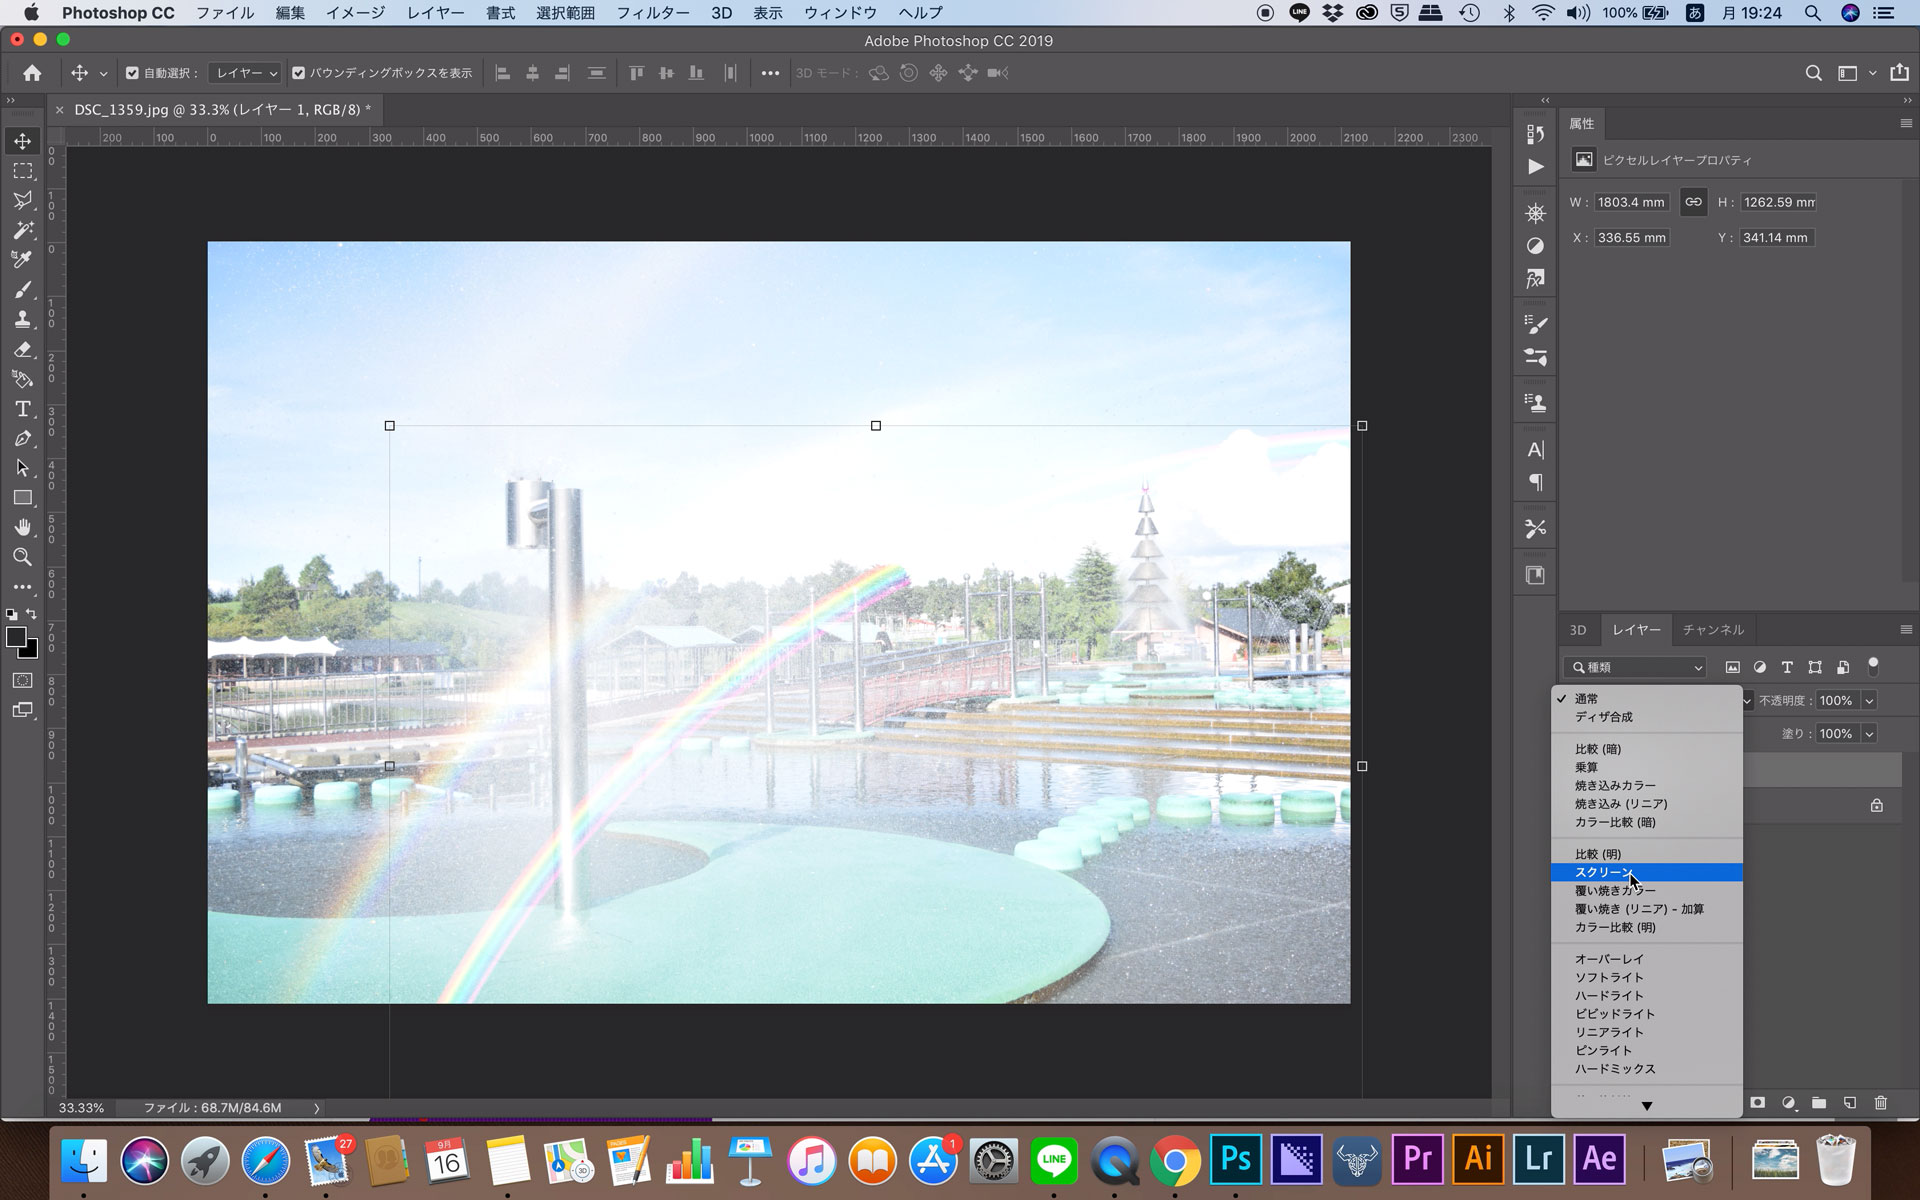Screen dimensions: 1920x1200
Task: Open the layer filter kind dropdown
Action: pos(1635,667)
